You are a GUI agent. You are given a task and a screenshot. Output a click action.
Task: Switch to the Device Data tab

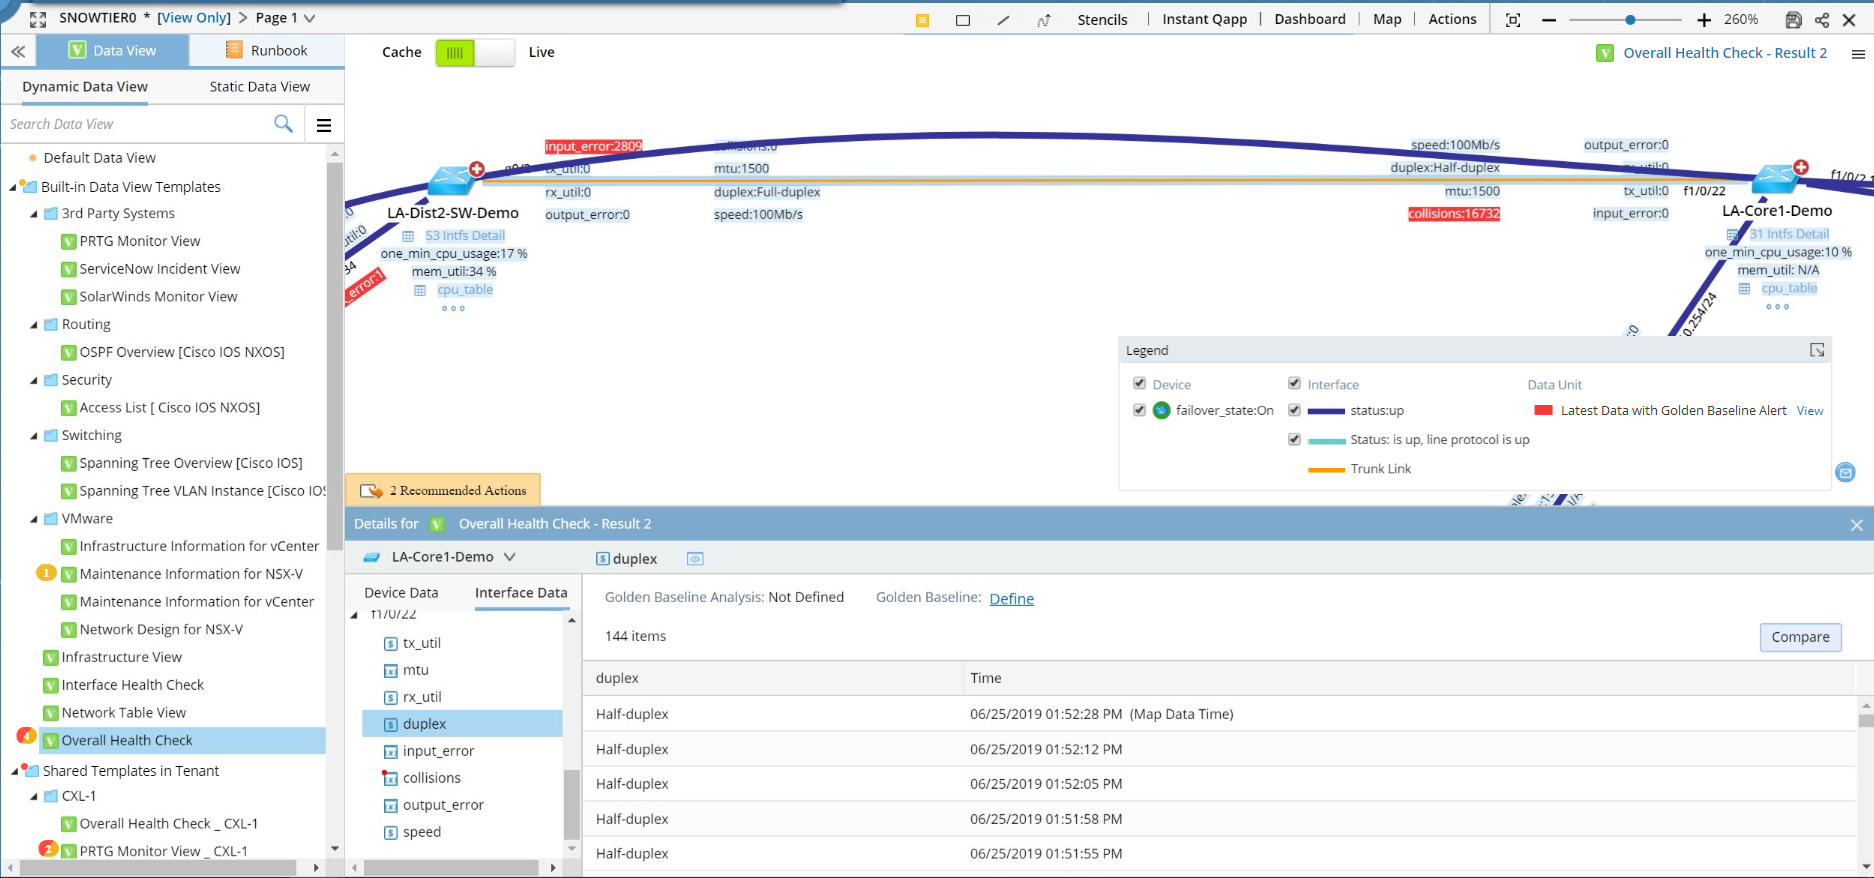pyautogui.click(x=401, y=593)
